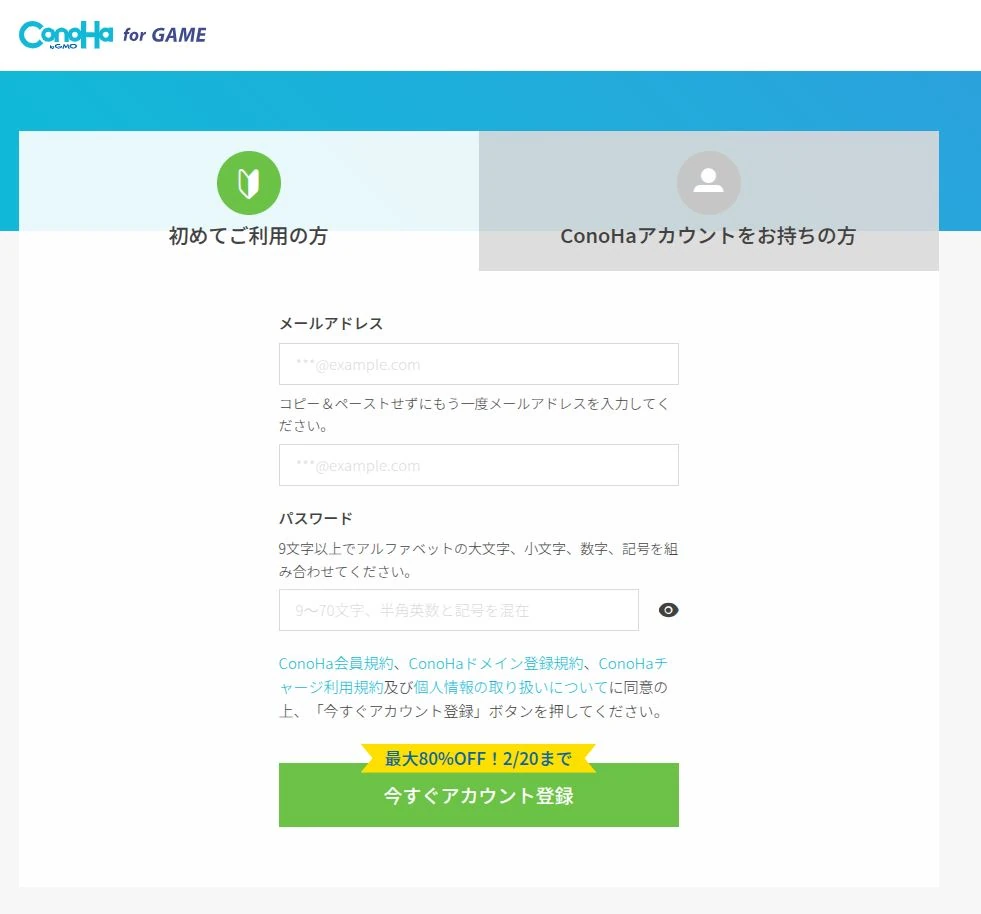Focus the パスワード input field
The height and width of the screenshot is (914, 981).
tap(459, 610)
